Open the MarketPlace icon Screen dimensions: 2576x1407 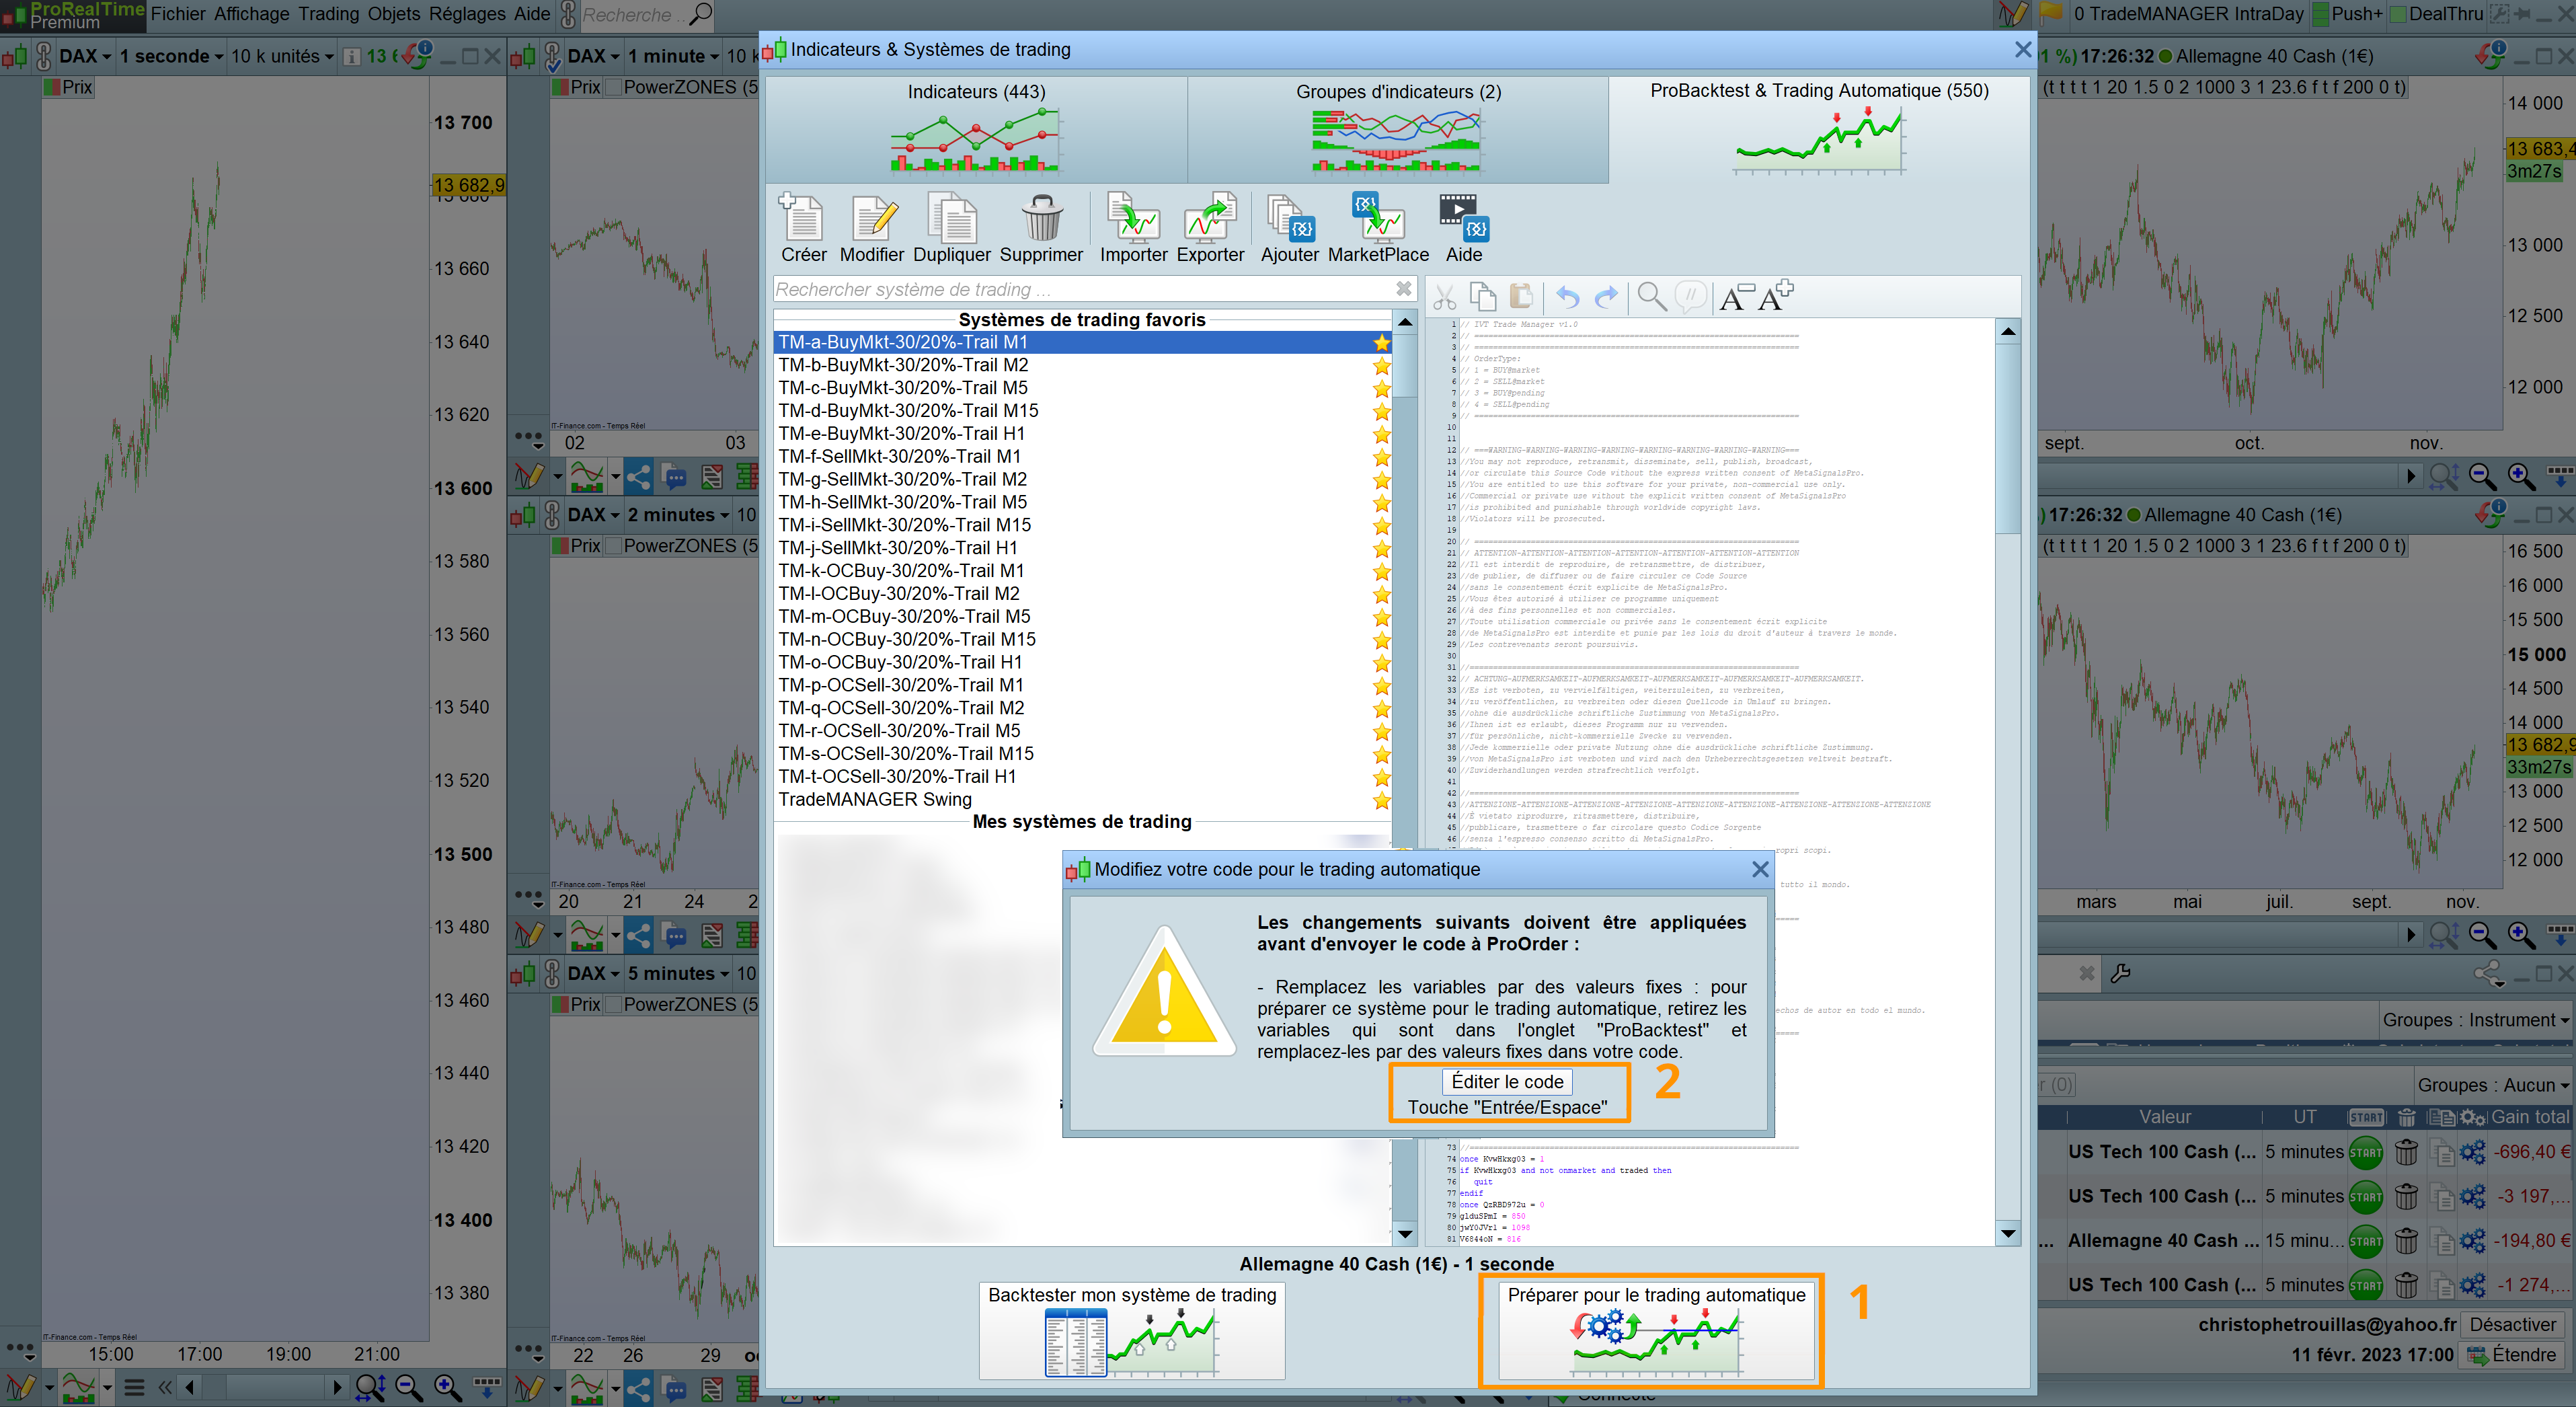(1378, 228)
